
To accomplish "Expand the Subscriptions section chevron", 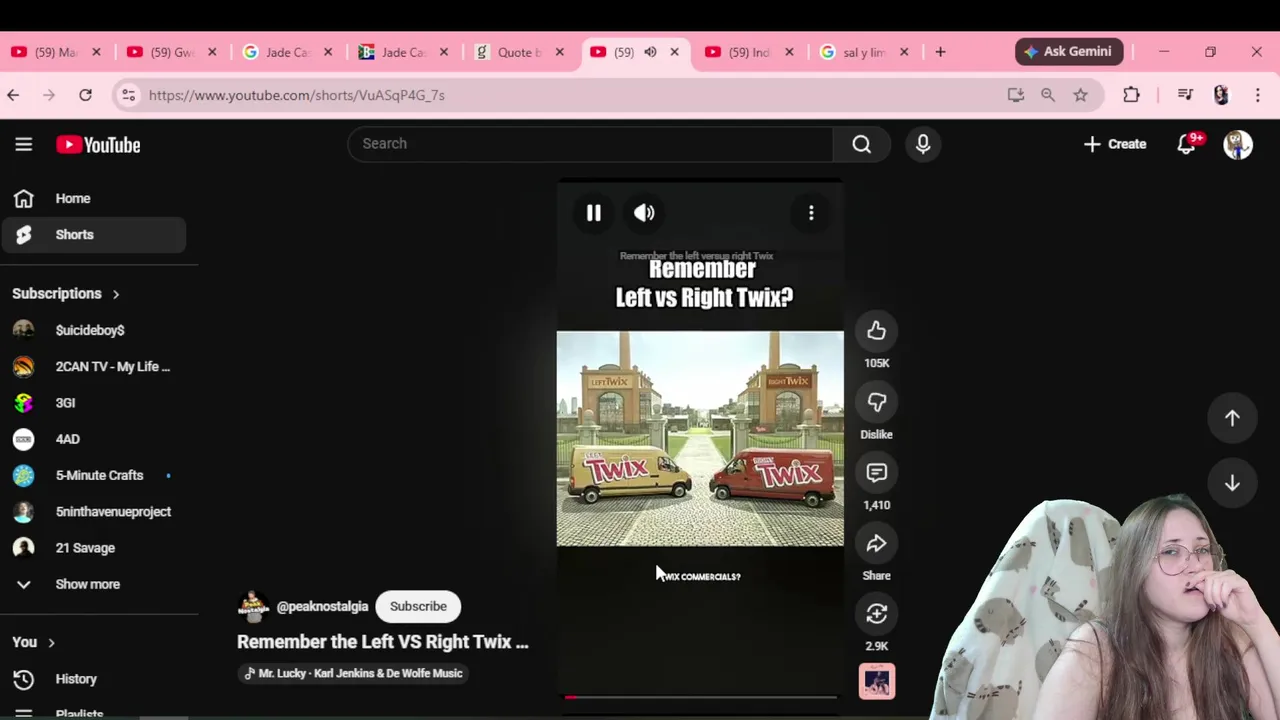I will (x=116, y=294).
